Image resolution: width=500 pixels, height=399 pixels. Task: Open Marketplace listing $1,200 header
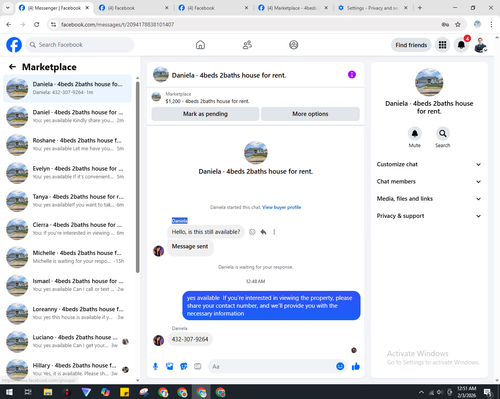coord(255,97)
